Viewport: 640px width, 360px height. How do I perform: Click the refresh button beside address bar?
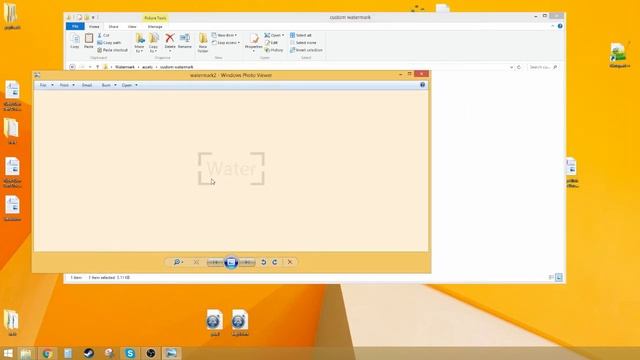click(x=519, y=67)
